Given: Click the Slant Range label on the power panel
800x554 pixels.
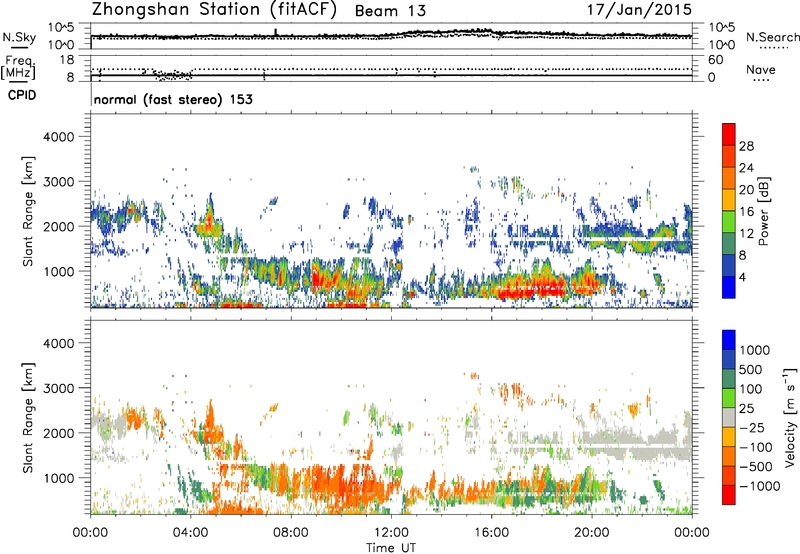Looking at the screenshot, I should point(28,211).
